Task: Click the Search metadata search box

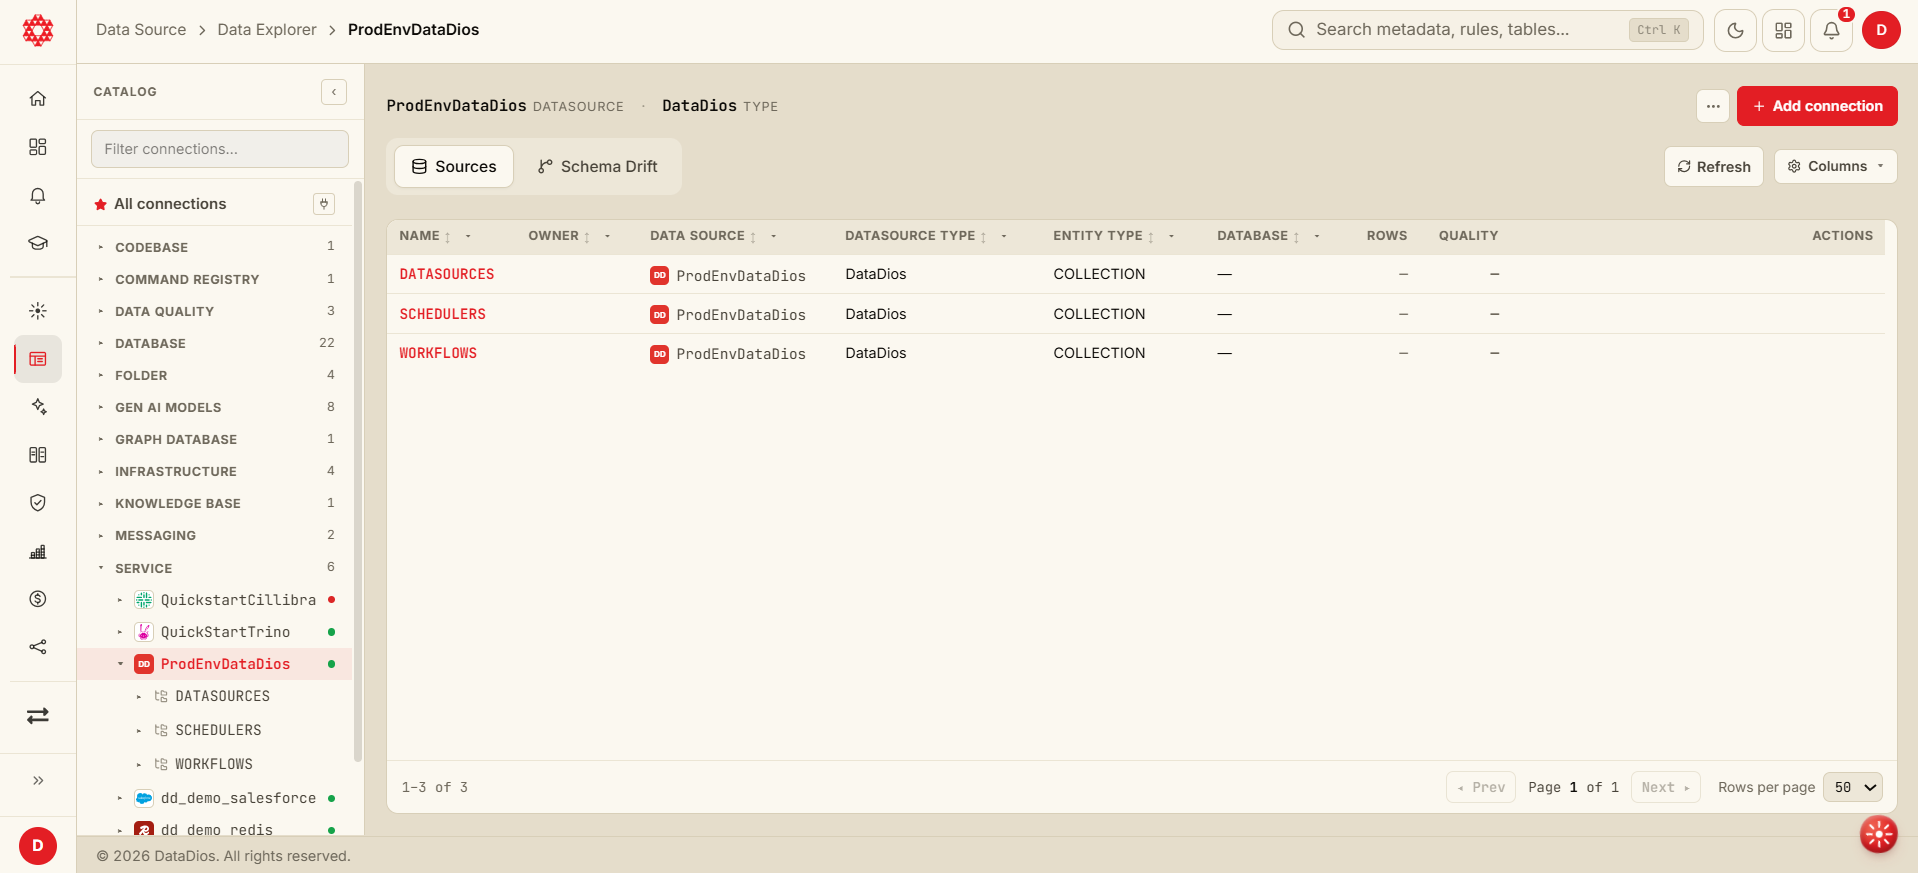Action: click(1487, 30)
